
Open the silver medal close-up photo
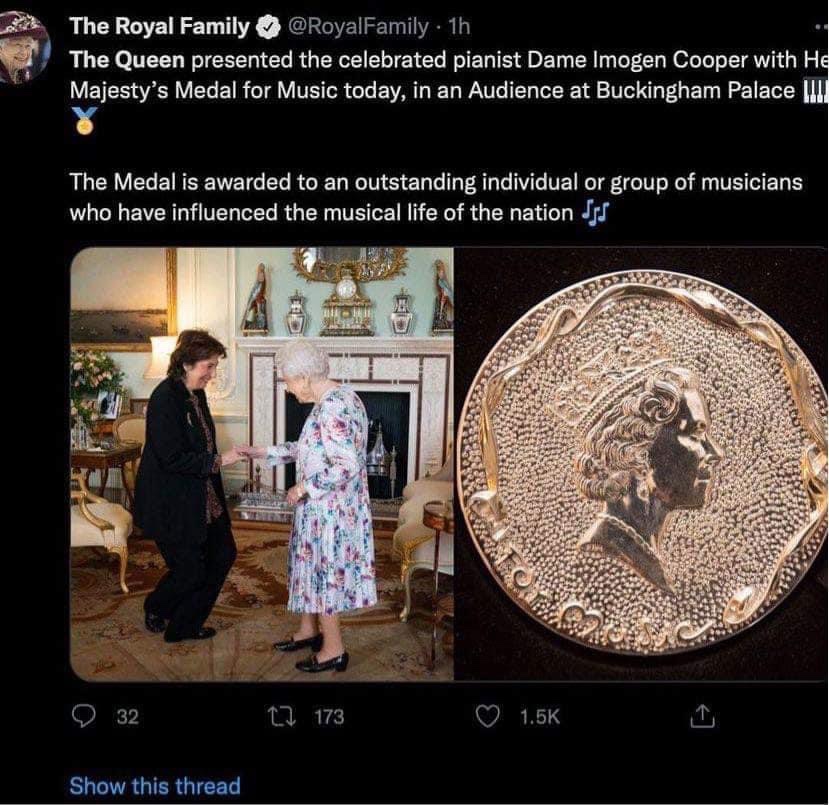(x=641, y=464)
